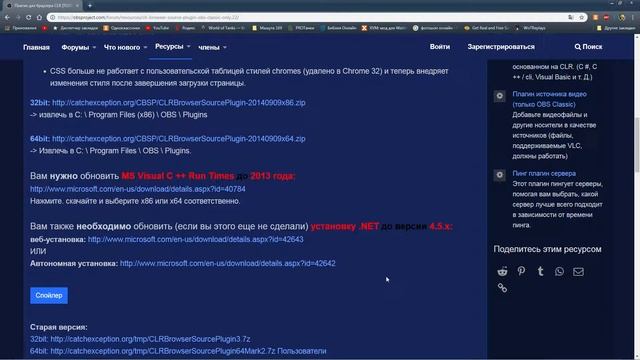The width and height of the screenshot is (640, 360).
Task: Click the page vertical scrollbar thumb
Action: [x=637, y=144]
